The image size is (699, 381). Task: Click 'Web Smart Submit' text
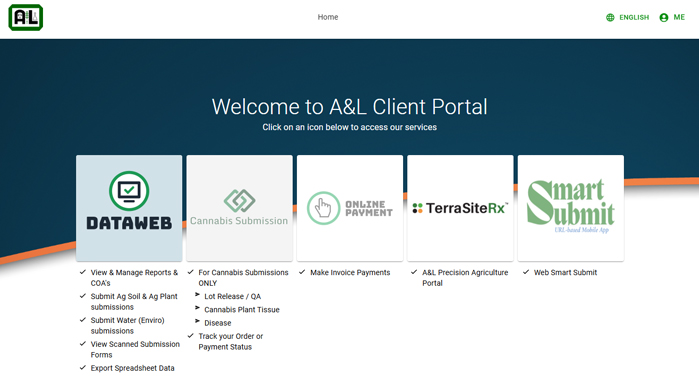(565, 272)
